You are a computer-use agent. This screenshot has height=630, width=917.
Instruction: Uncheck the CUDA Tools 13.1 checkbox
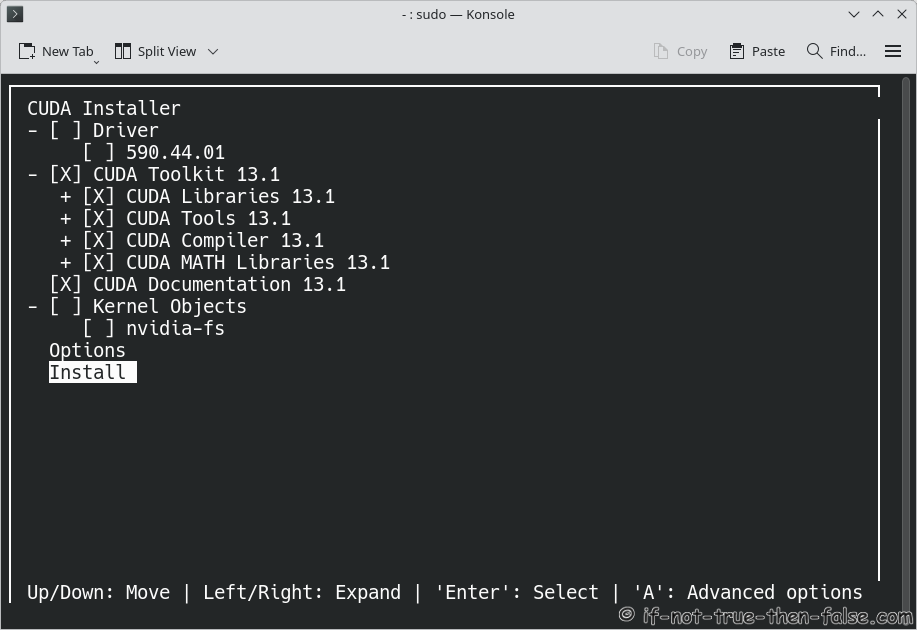98,219
